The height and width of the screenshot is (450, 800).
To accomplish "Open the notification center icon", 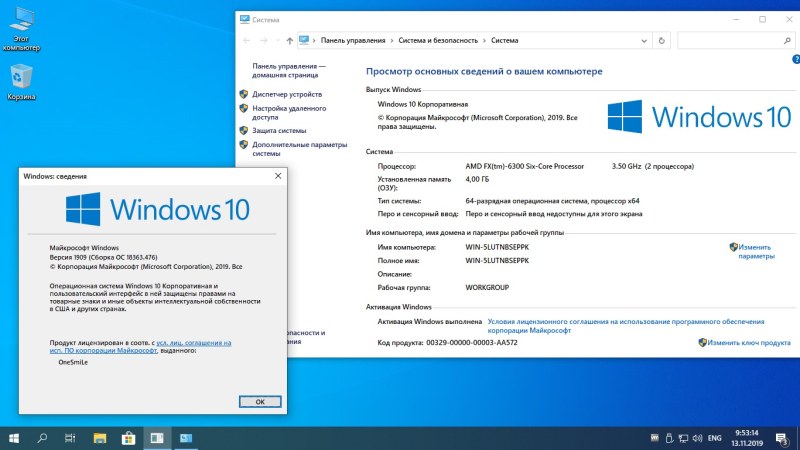I will [x=781, y=438].
